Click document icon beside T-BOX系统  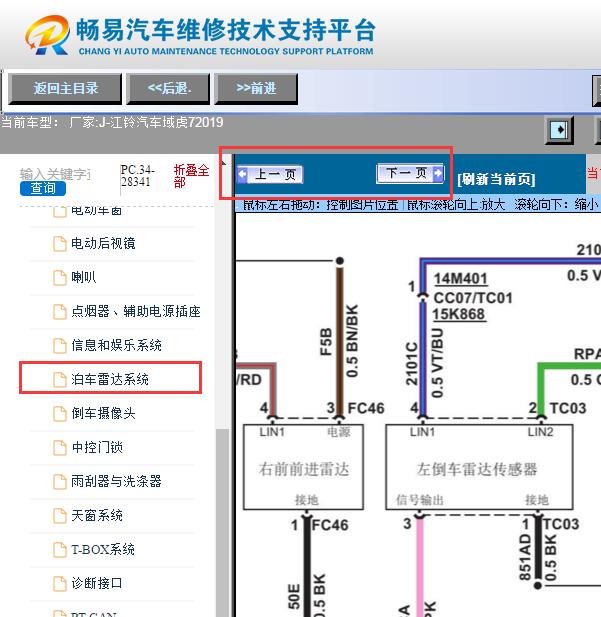point(59,550)
